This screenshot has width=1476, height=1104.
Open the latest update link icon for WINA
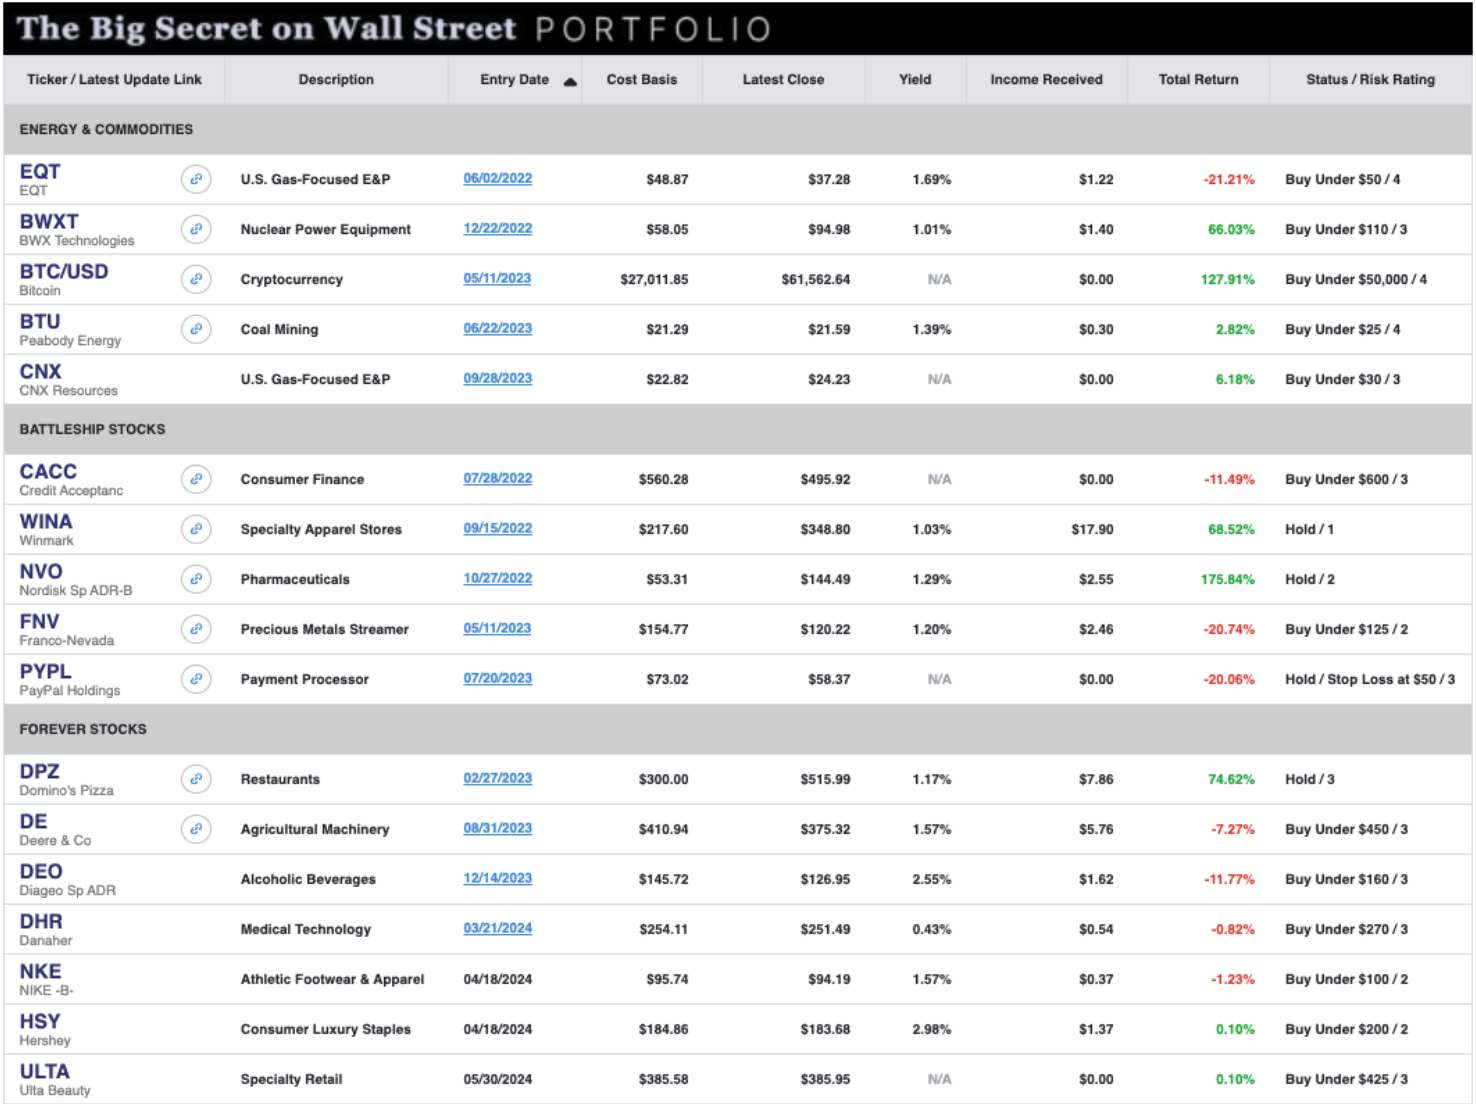pyautogui.click(x=196, y=529)
